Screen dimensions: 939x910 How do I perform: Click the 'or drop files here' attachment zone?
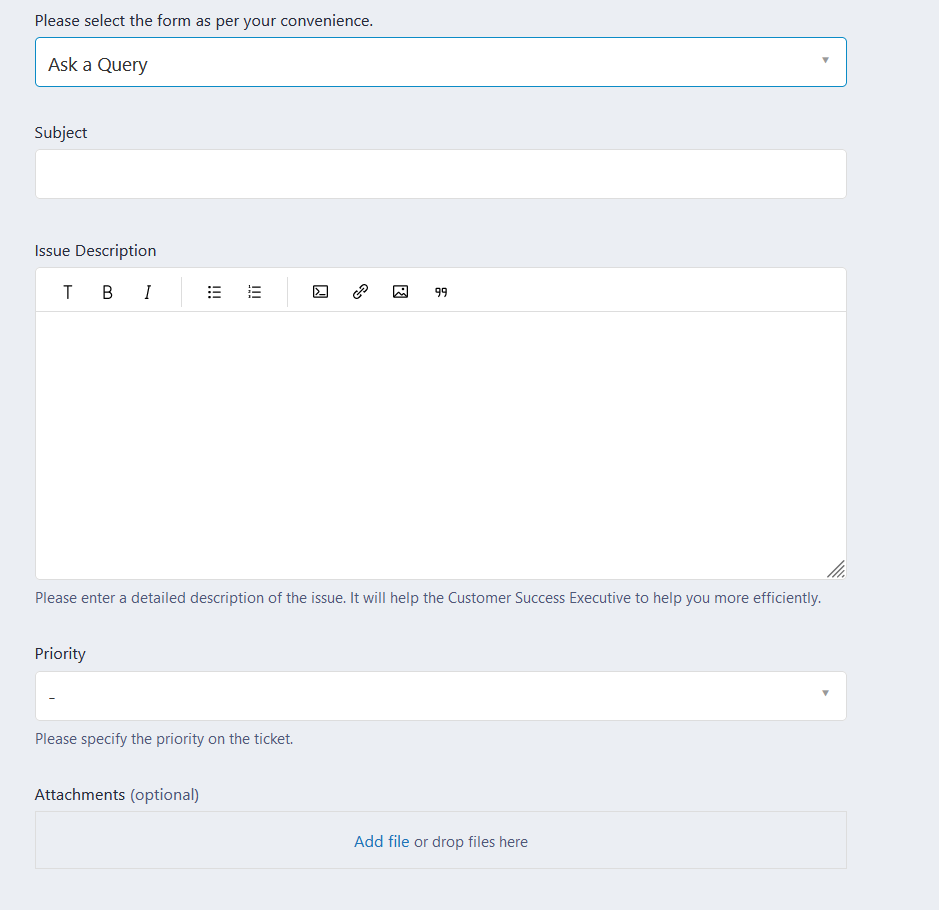pos(441,840)
